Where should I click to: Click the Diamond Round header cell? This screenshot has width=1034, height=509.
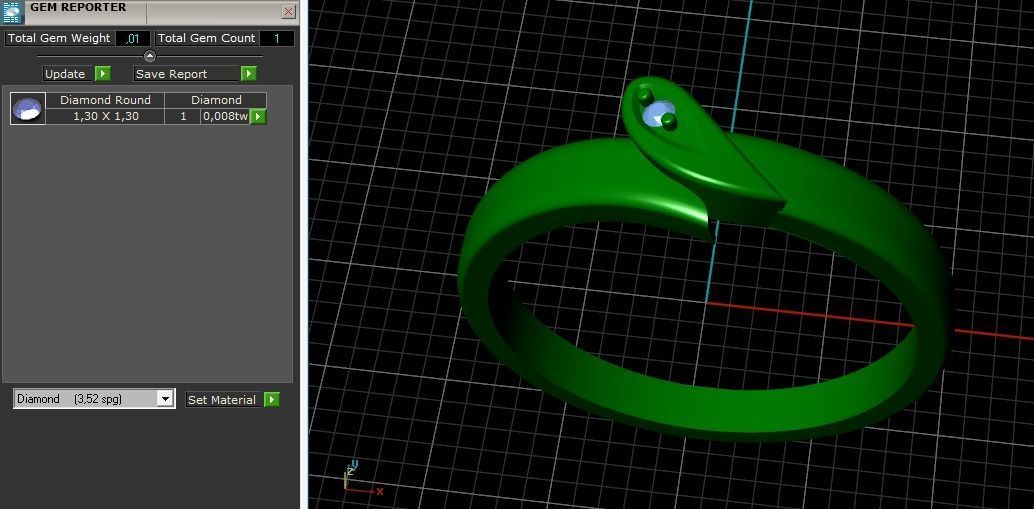(106, 100)
